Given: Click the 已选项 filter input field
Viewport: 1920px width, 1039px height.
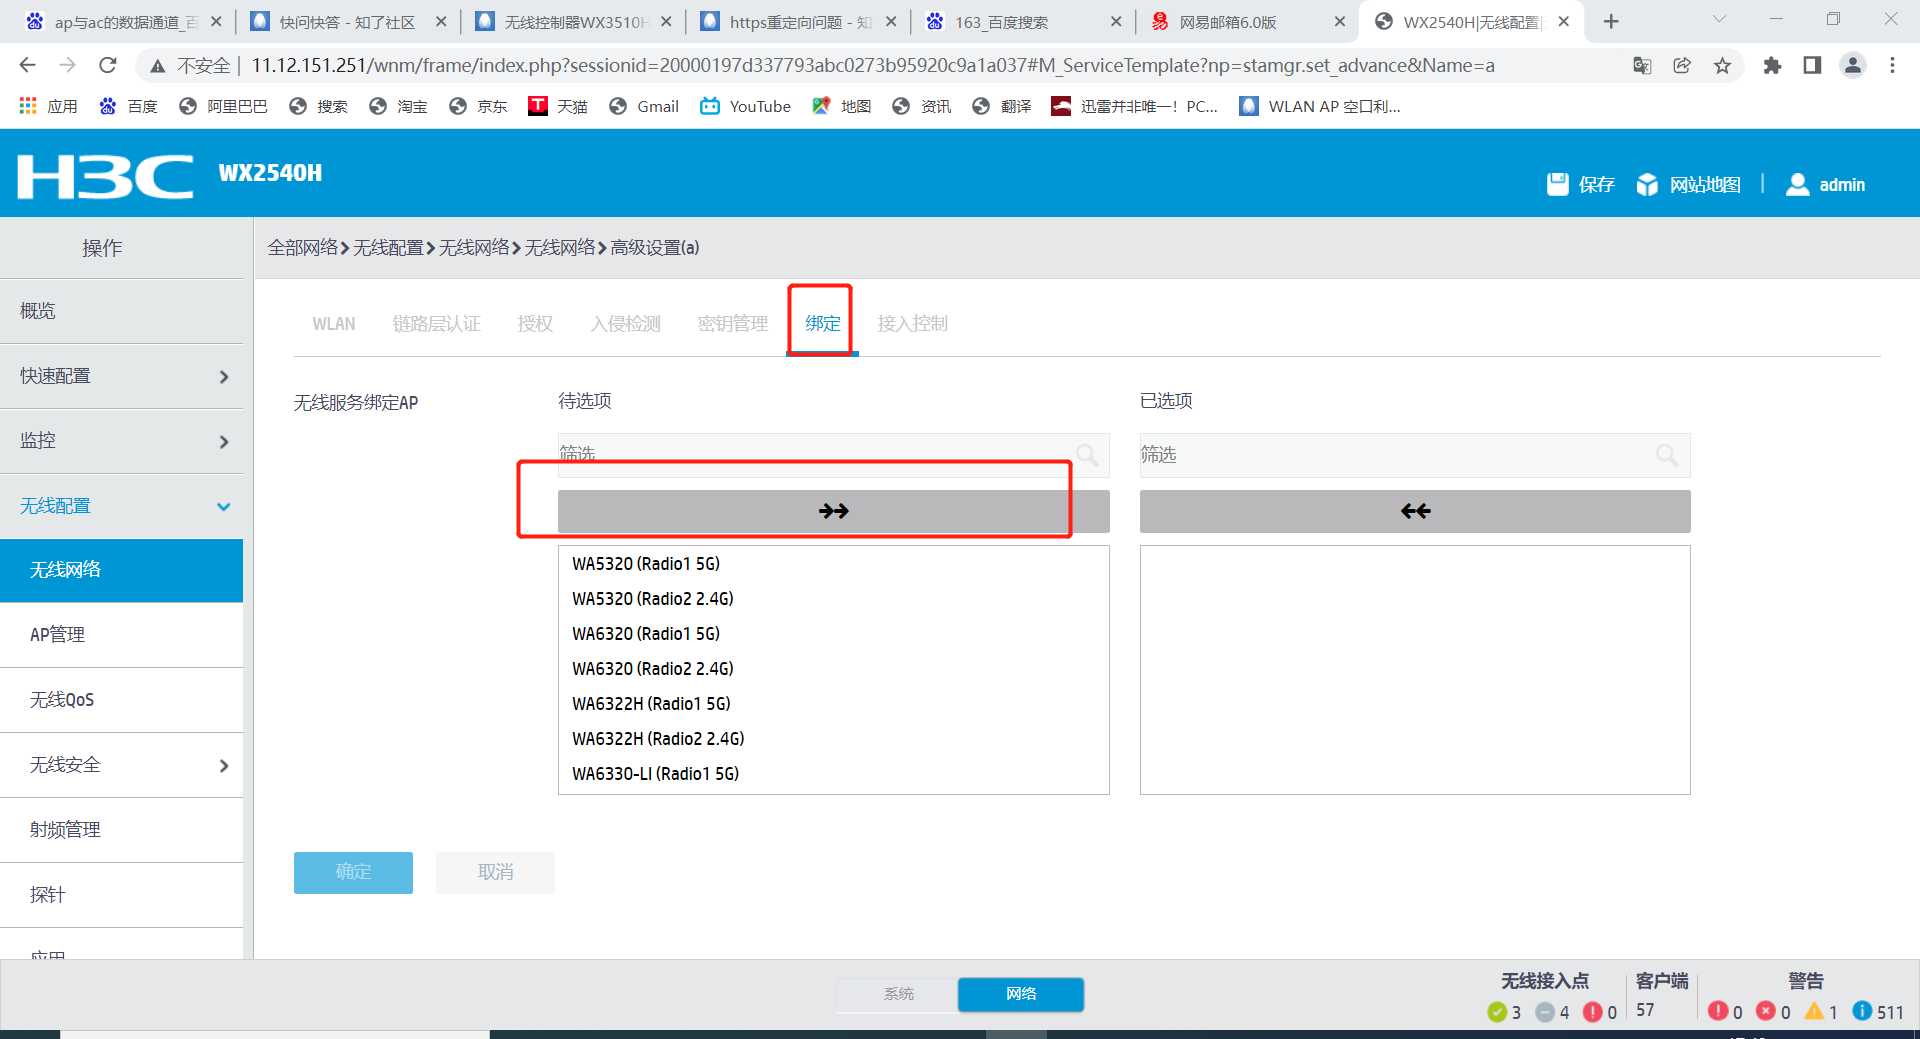Looking at the screenshot, I should click(1415, 455).
